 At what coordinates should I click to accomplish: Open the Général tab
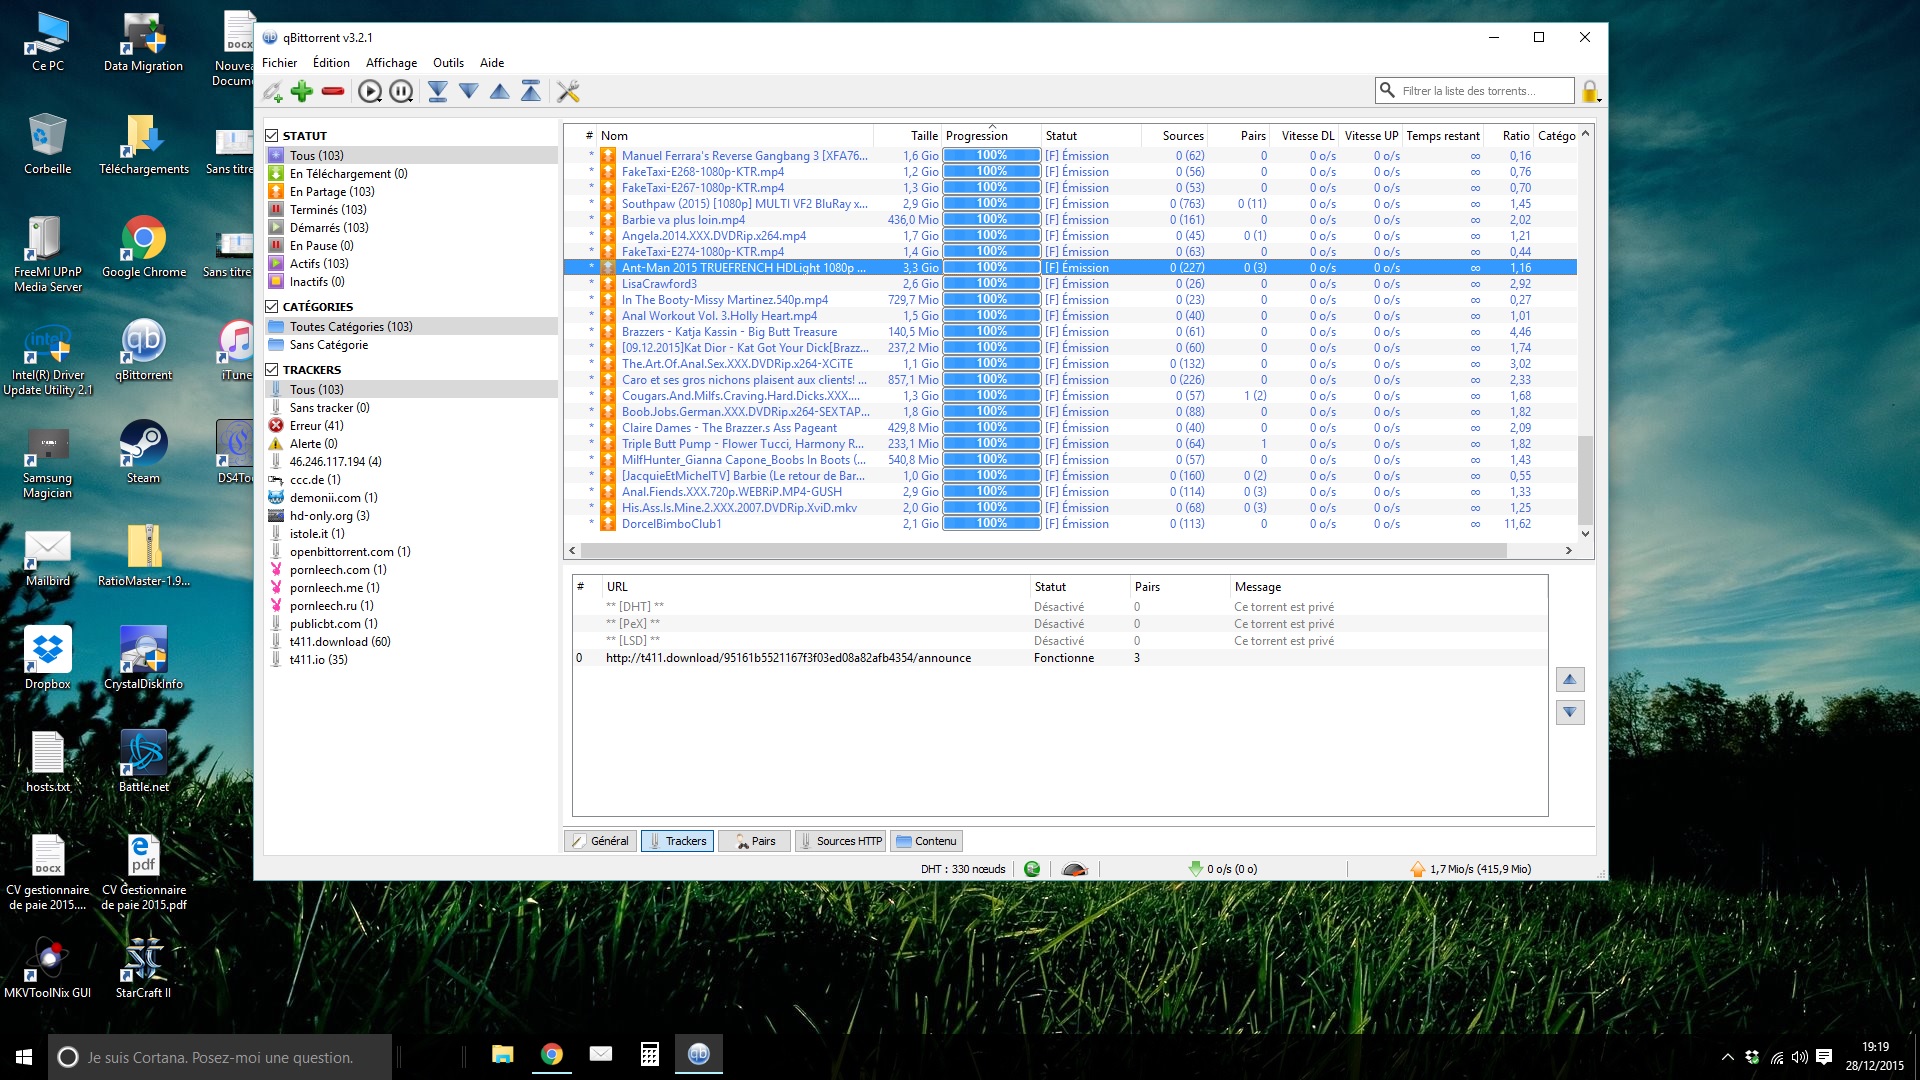pyautogui.click(x=601, y=841)
